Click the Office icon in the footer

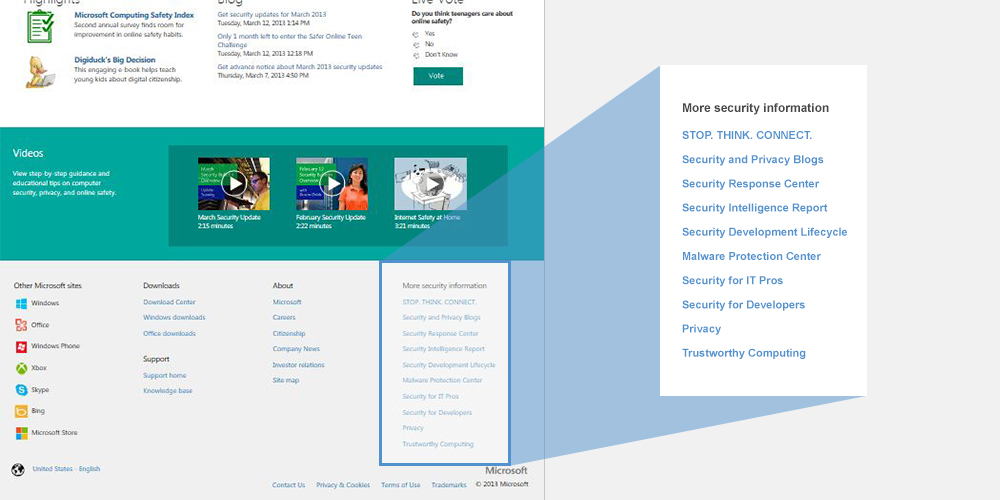tap(22, 325)
